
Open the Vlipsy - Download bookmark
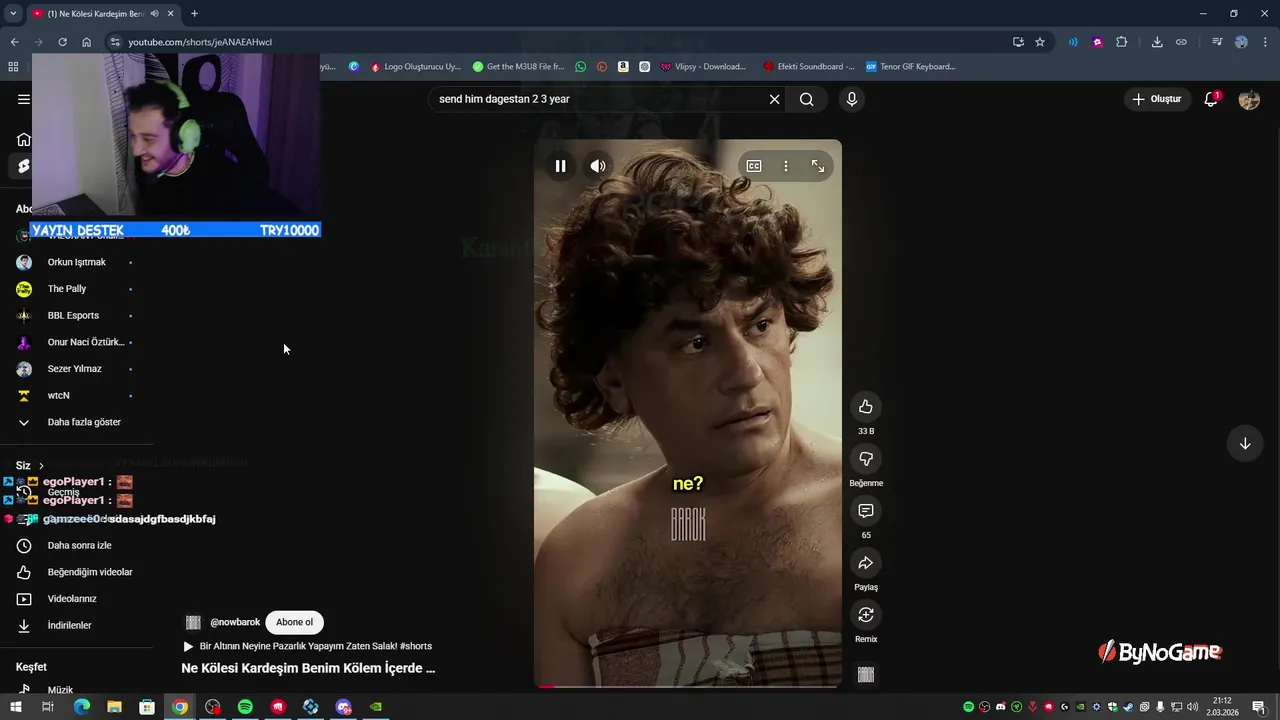pos(703,67)
